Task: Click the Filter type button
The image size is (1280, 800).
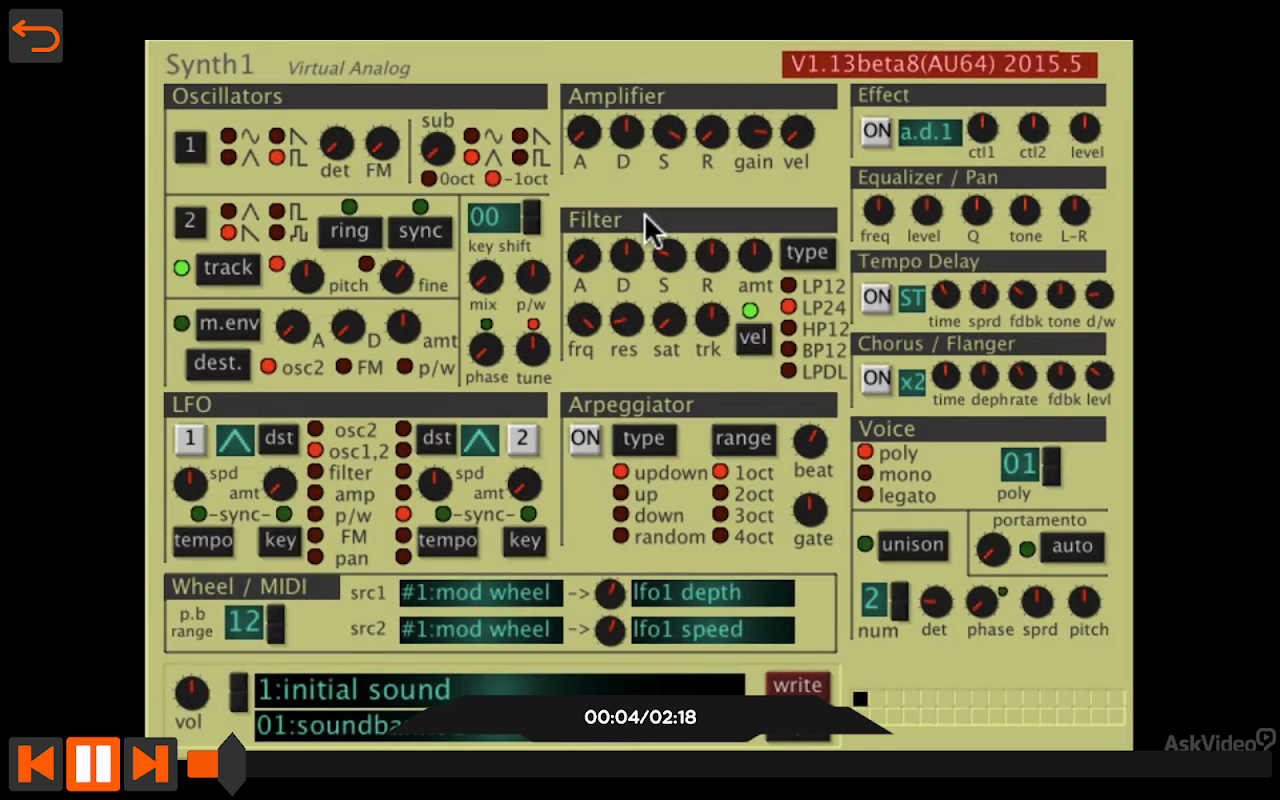Action: (x=807, y=252)
